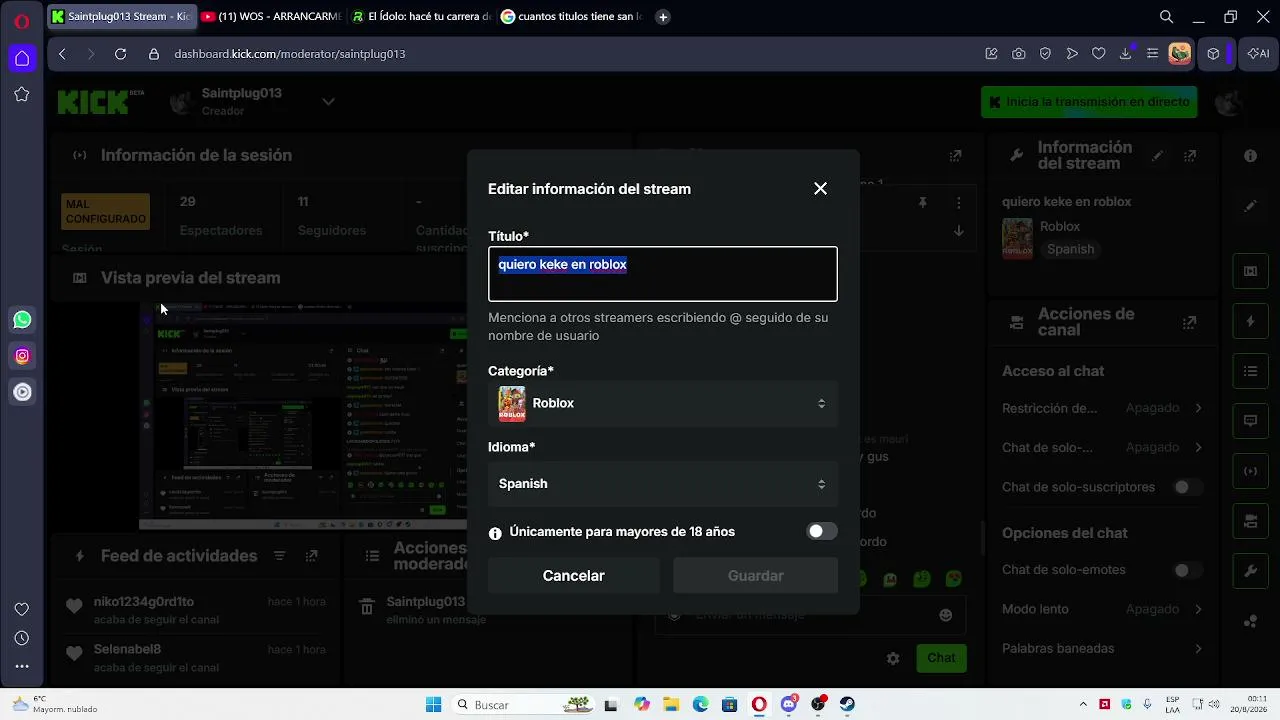Open Opera sidebar more options dots
The width and height of the screenshot is (1280, 720).
(22, 666)
